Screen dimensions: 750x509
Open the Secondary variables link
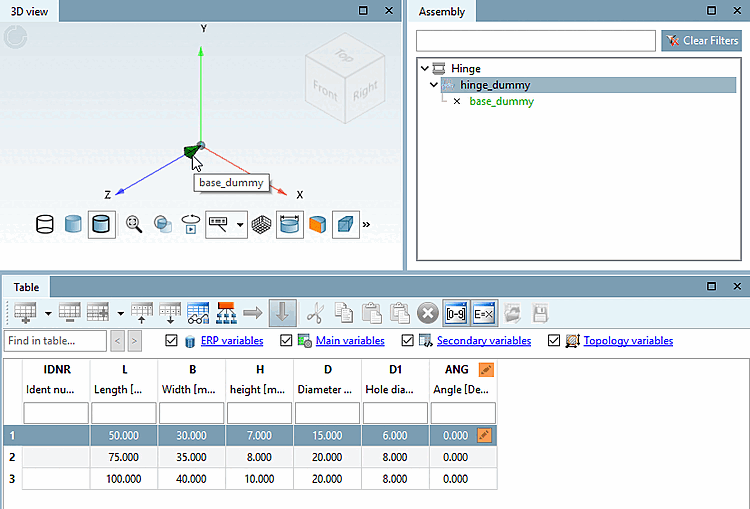pos(484,341)
